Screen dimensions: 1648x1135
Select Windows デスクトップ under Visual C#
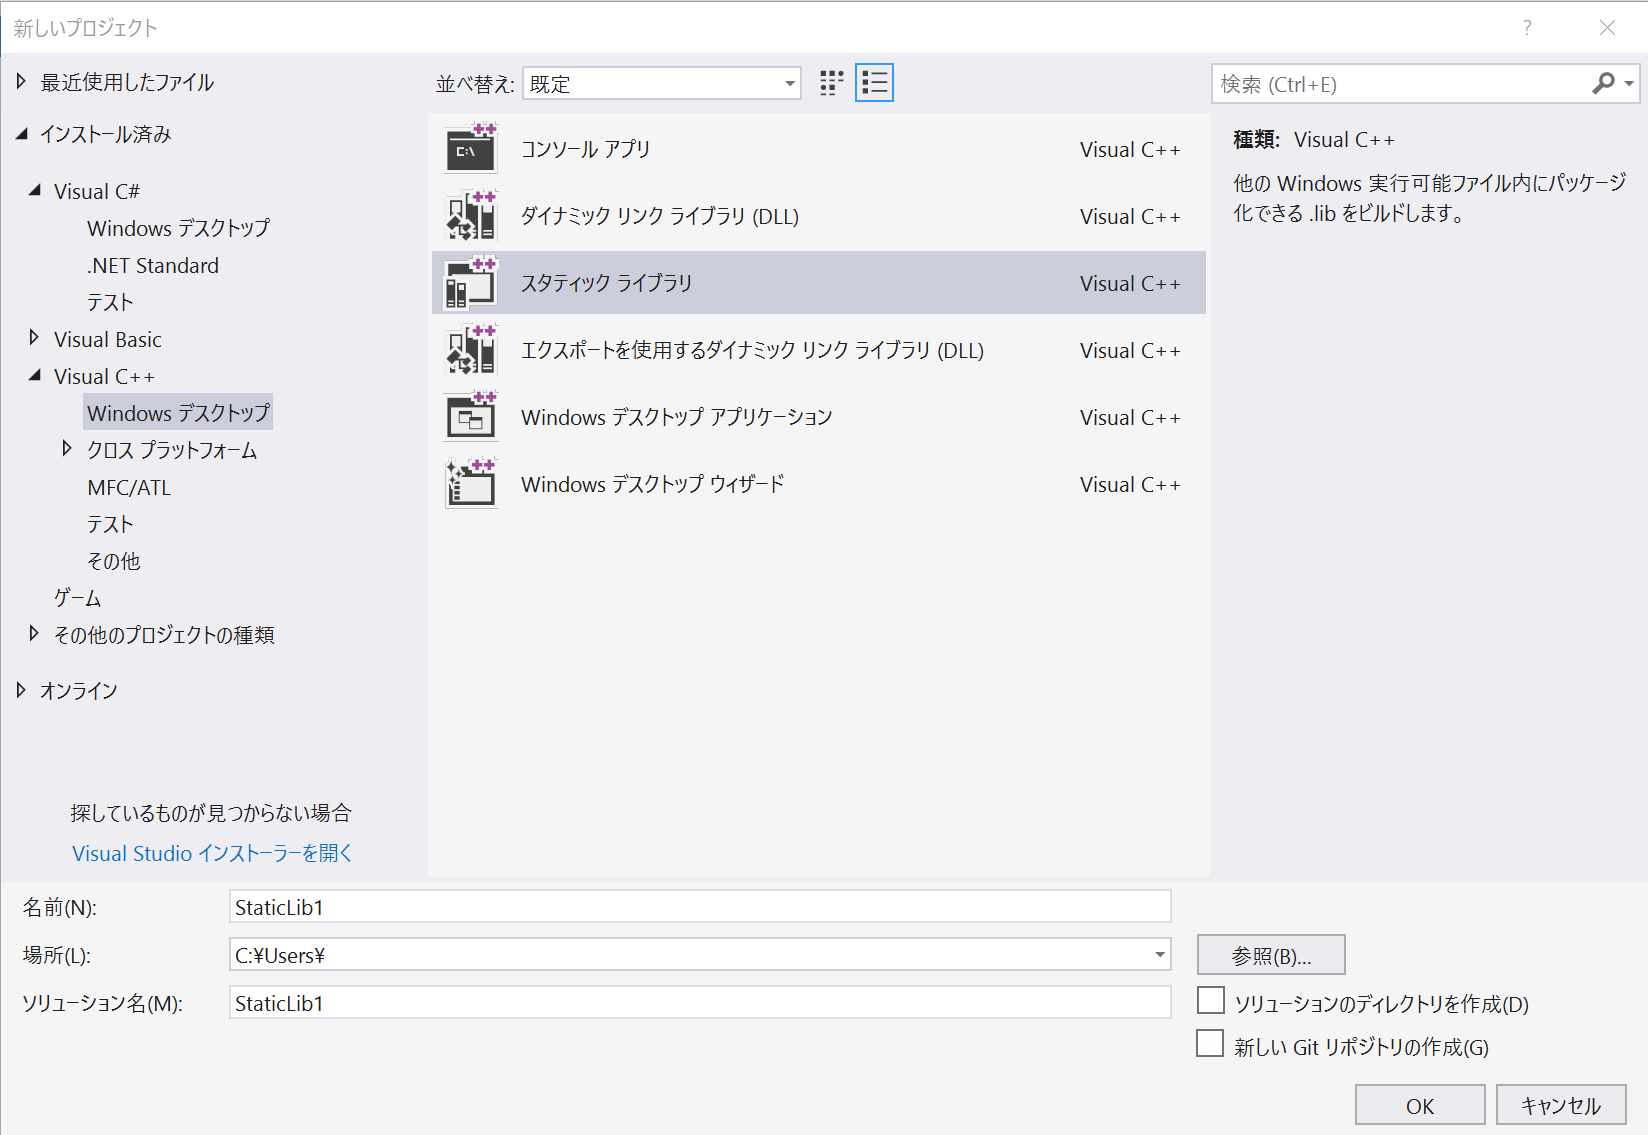click(178, 228)
